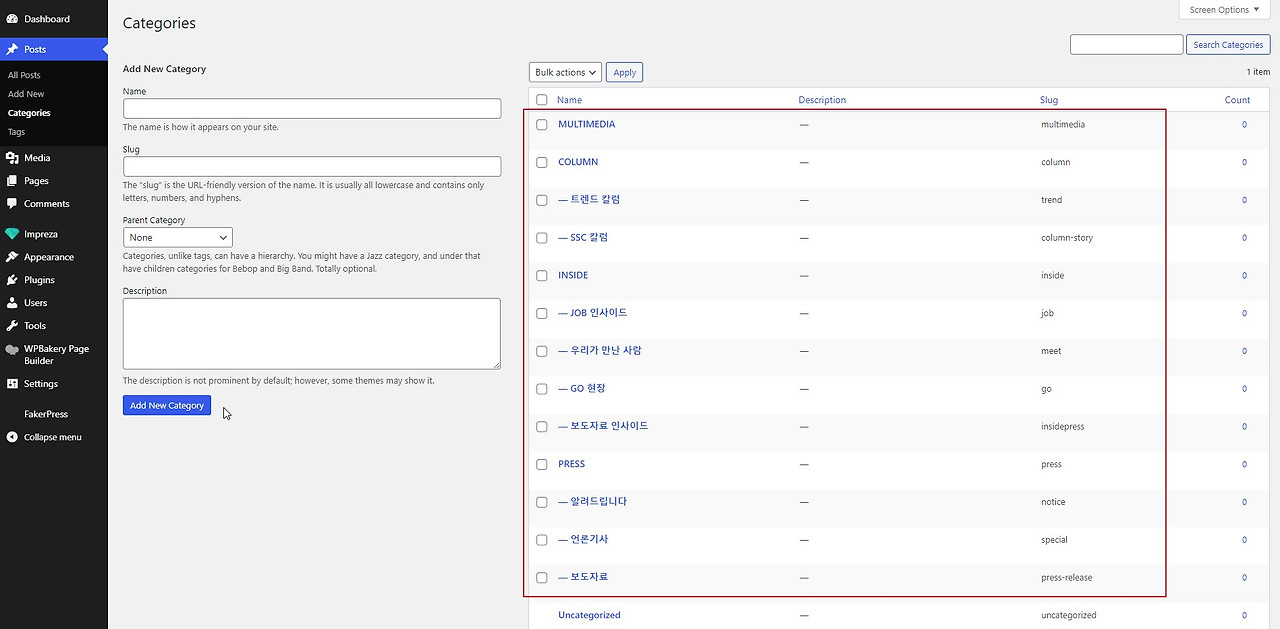This screenshot has width=1280, height=629.
Task: Open All Posts submenu item
Action: click(24, 75)
